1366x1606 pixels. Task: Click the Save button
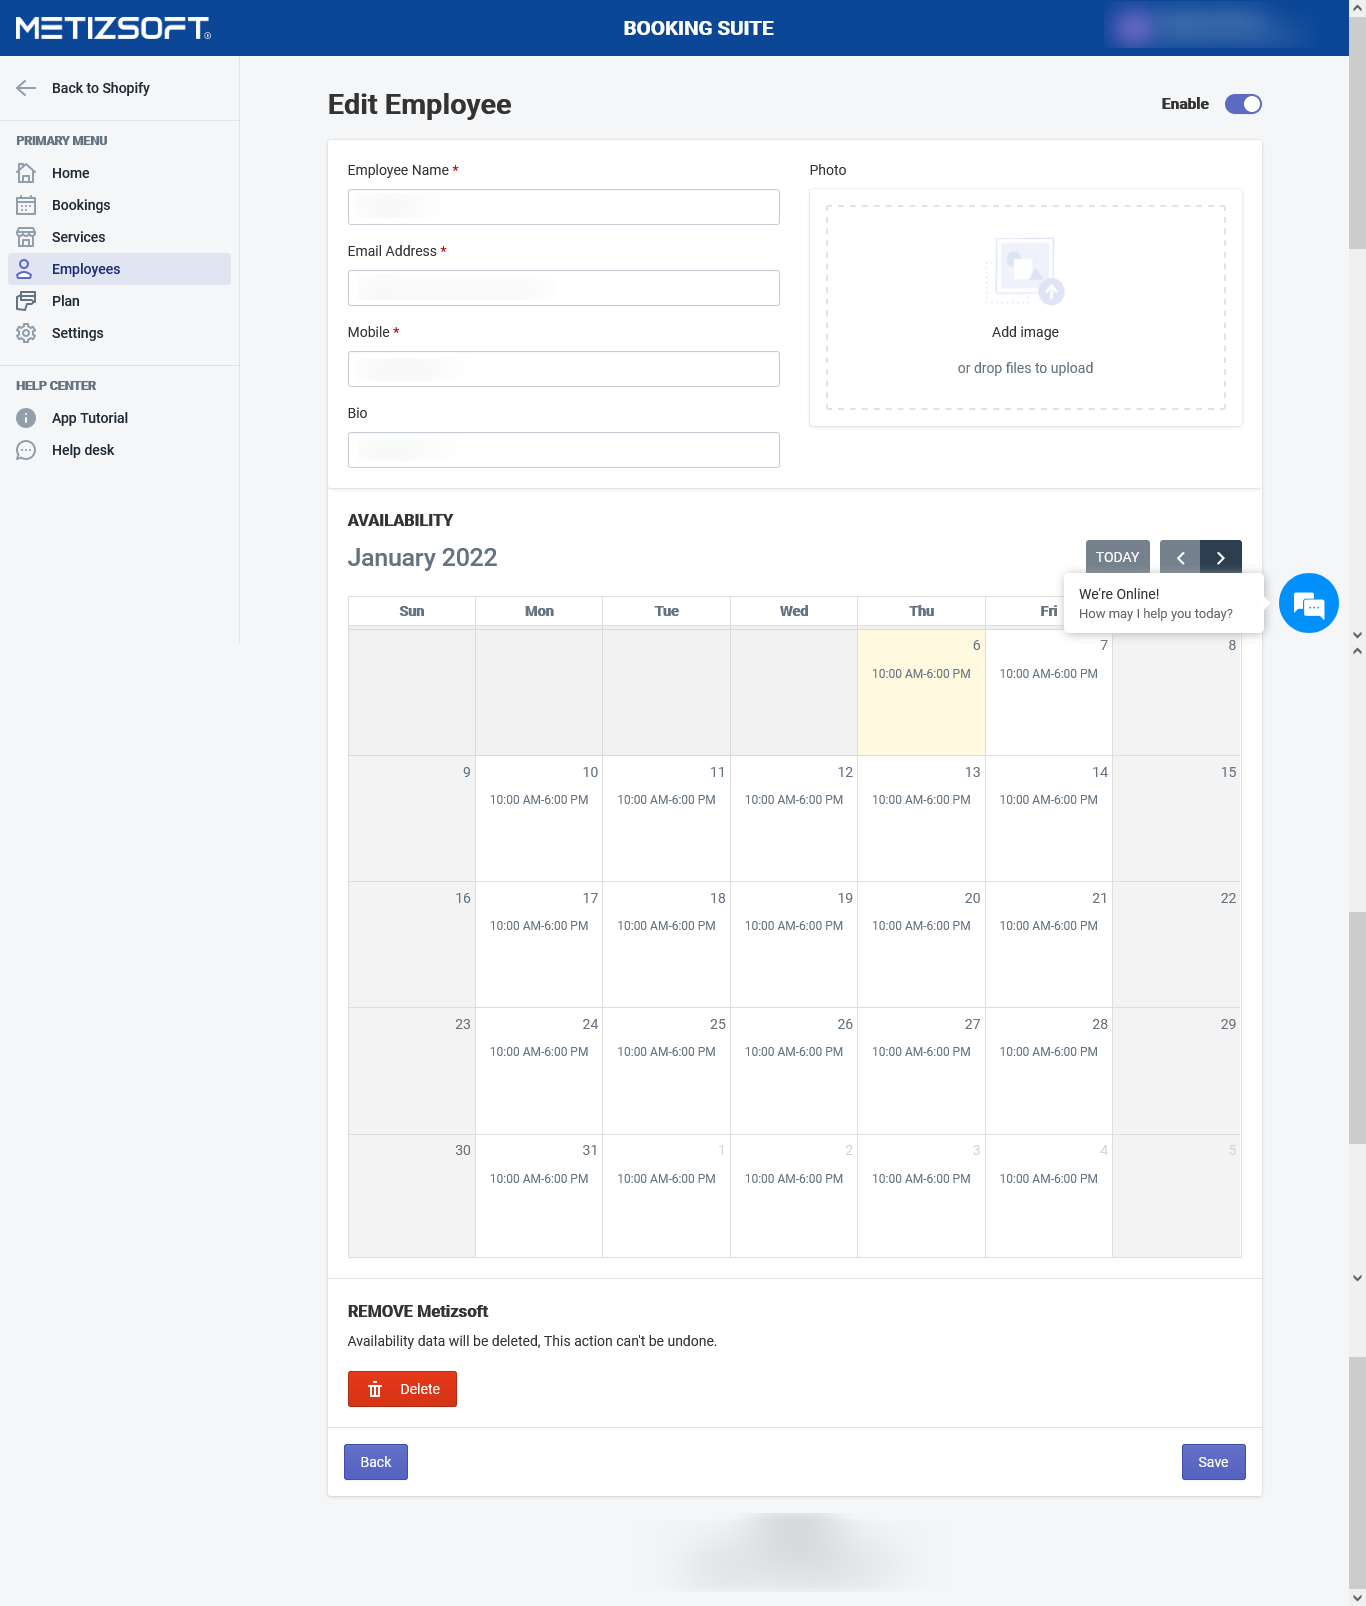pyautogui.click(x=1213, y=1462)
